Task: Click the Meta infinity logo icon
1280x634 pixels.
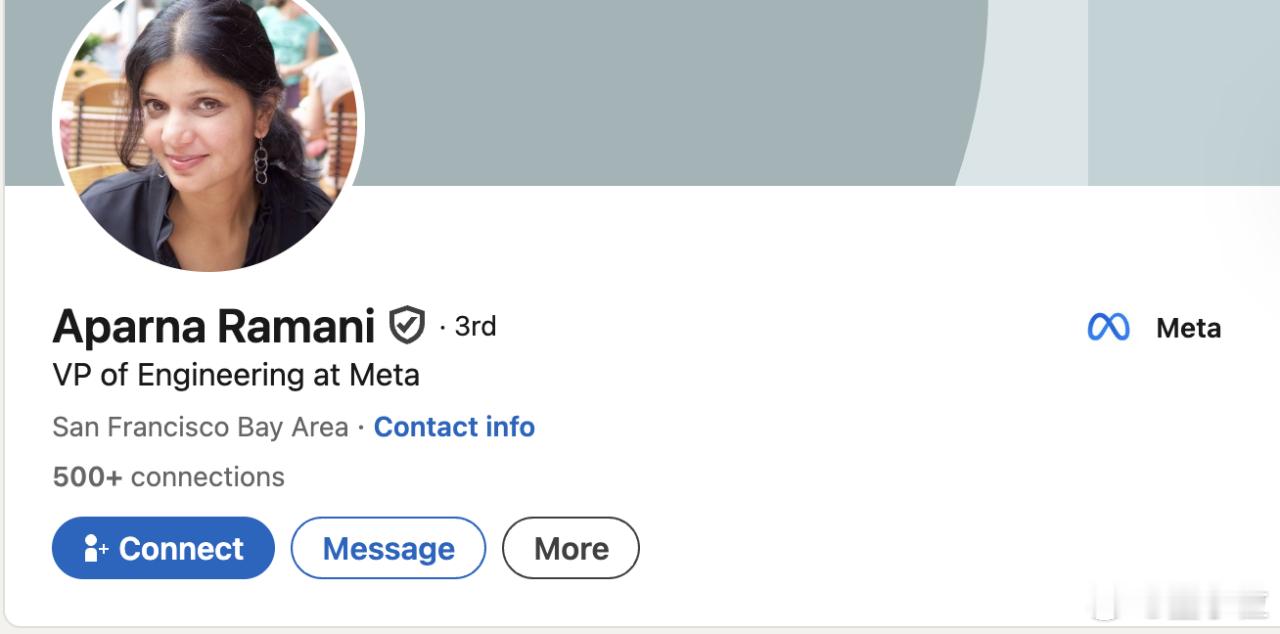Action: pyautogui.click(x=1108, y=328)
